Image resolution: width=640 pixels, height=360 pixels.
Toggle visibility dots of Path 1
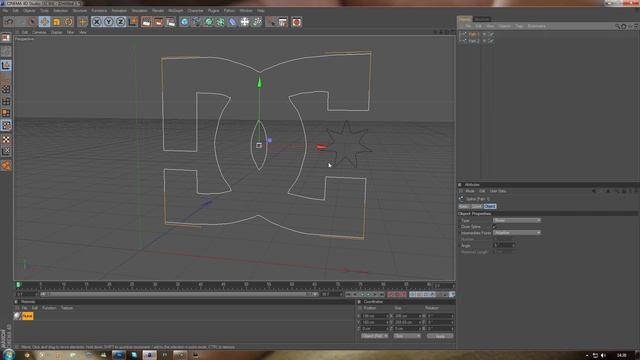[x=484, y=34]
